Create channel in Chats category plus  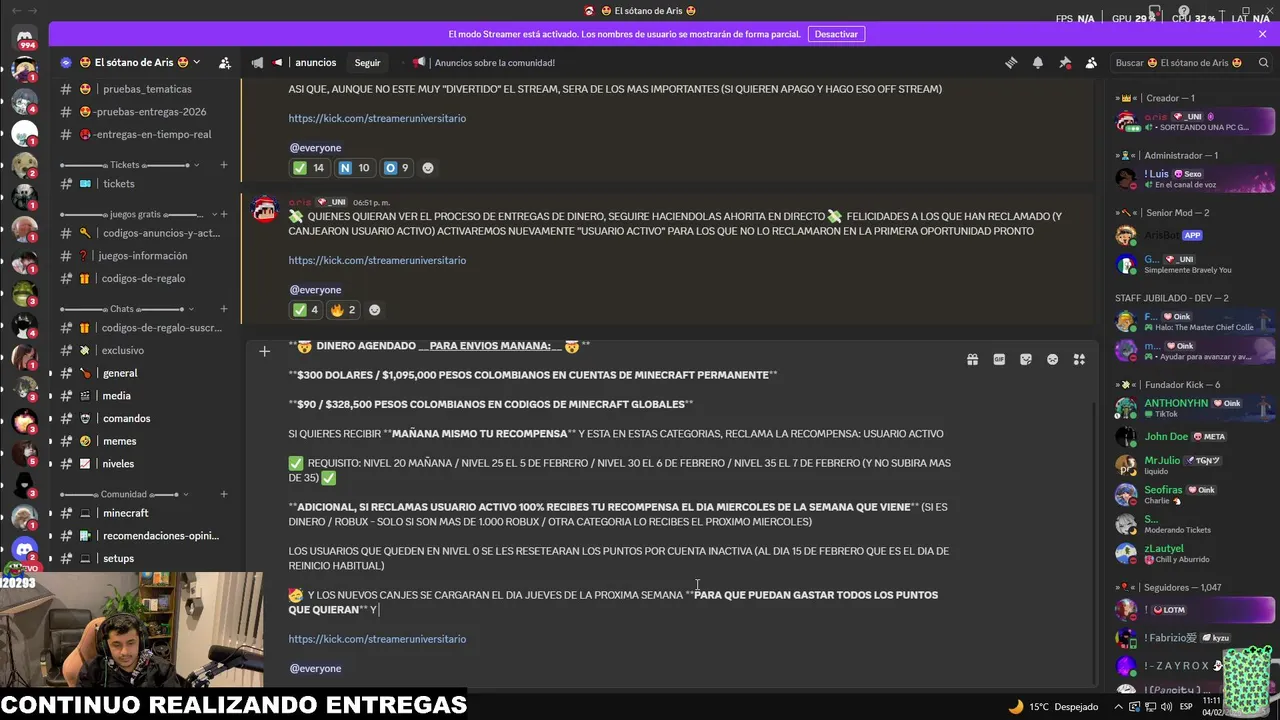click(x=224, y=309)
